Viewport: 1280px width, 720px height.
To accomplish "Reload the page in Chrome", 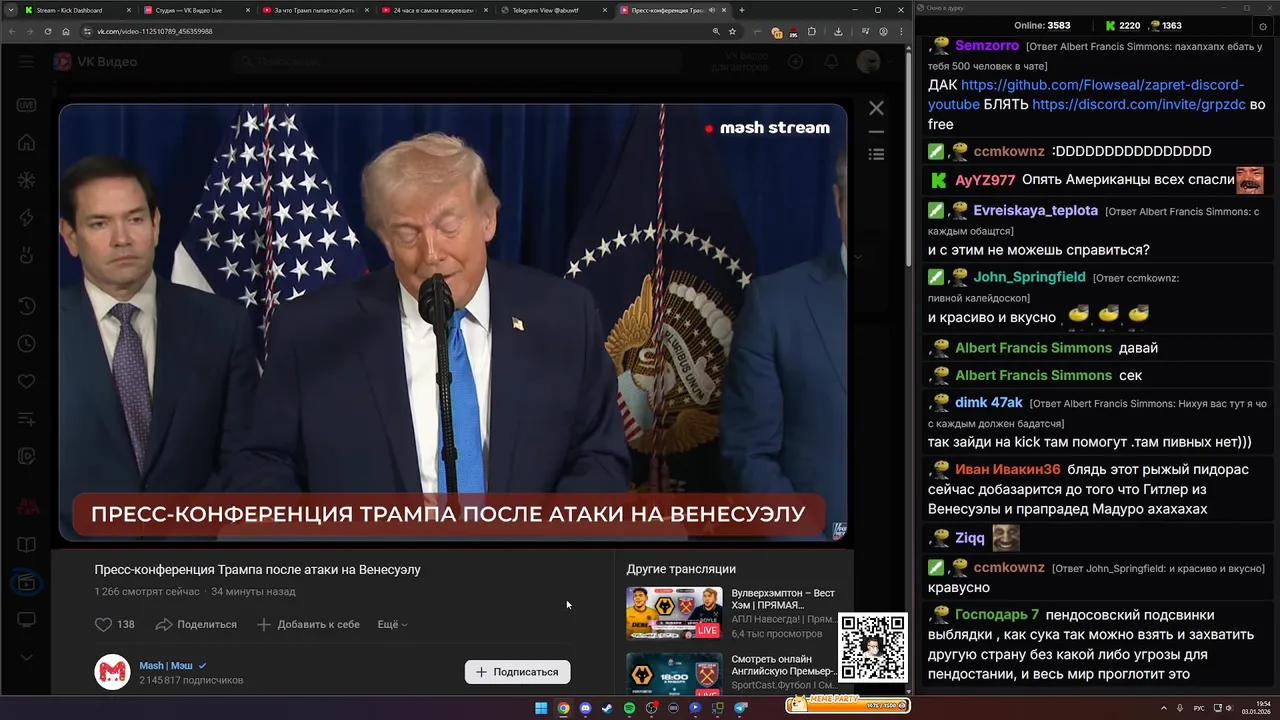I will tap(48, 31).
